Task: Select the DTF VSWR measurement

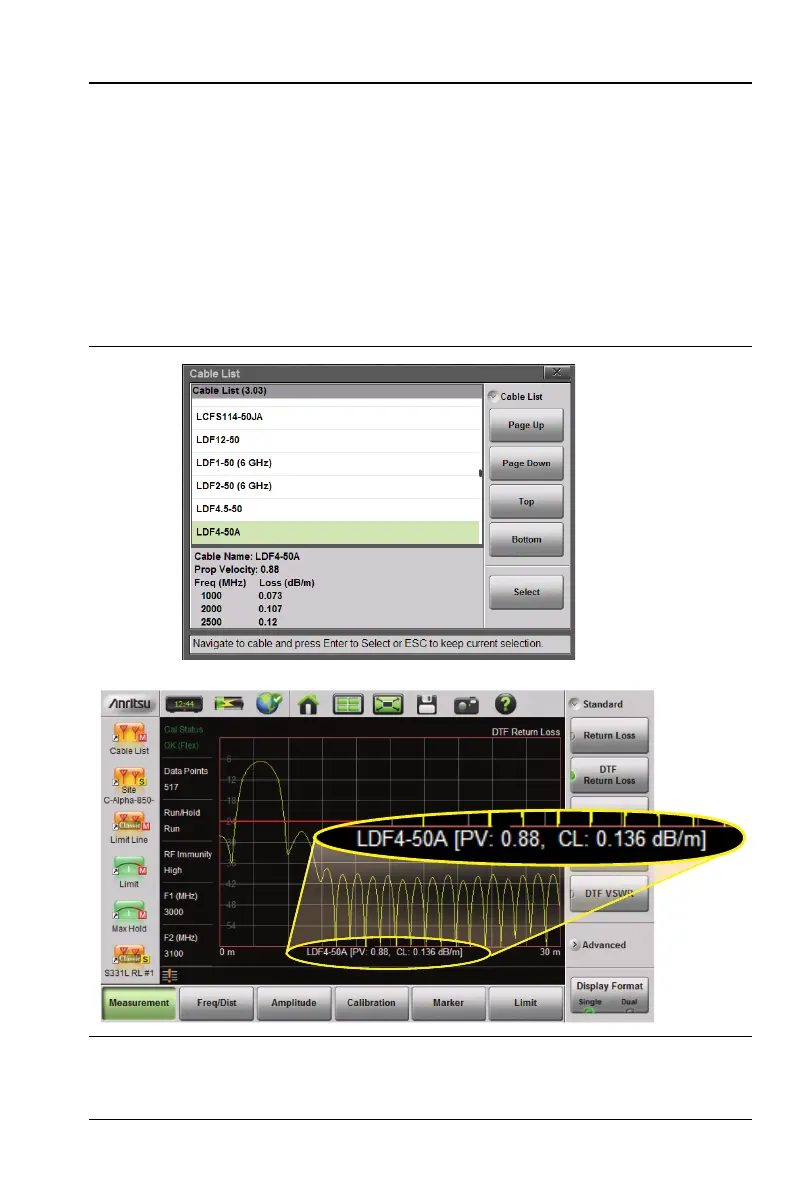Action: pos(609,894)
